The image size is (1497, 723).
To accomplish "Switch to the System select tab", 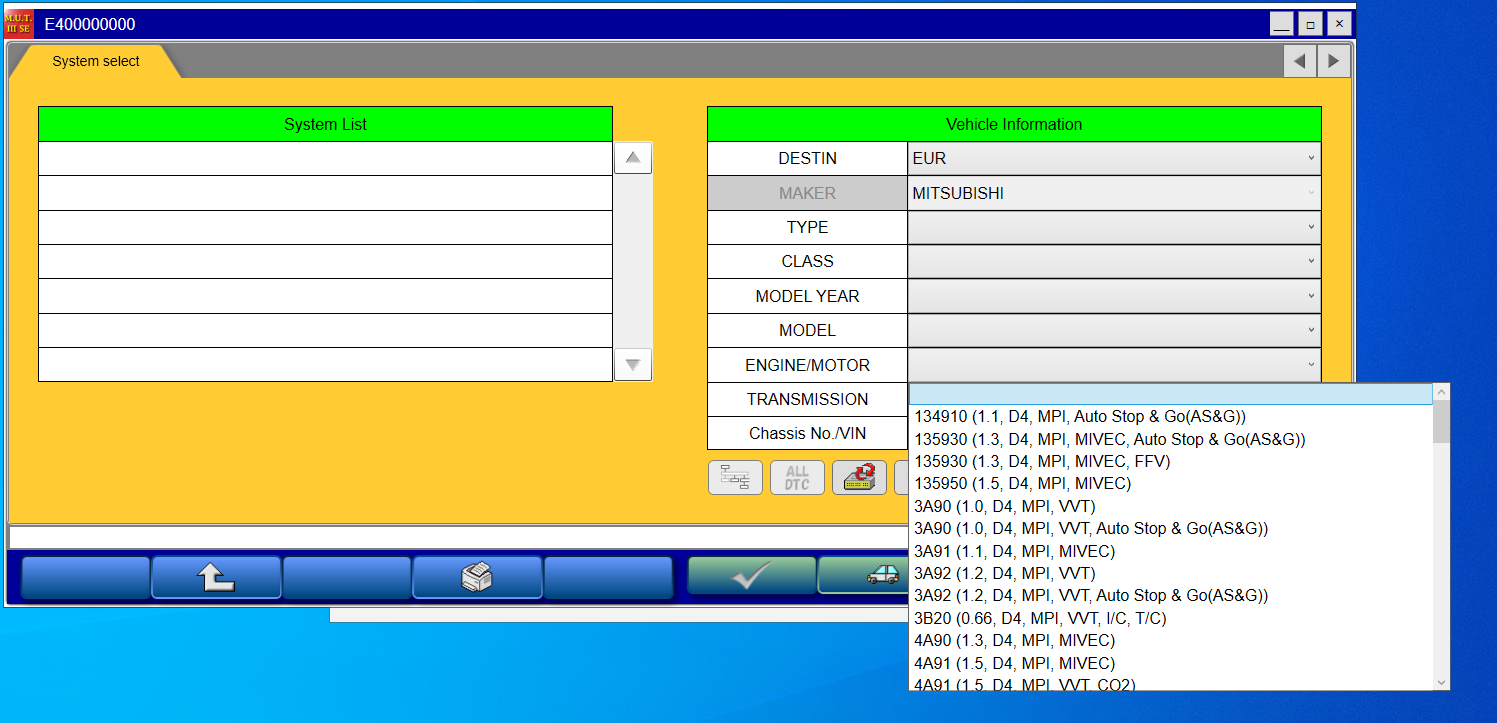I will (94, 60).
